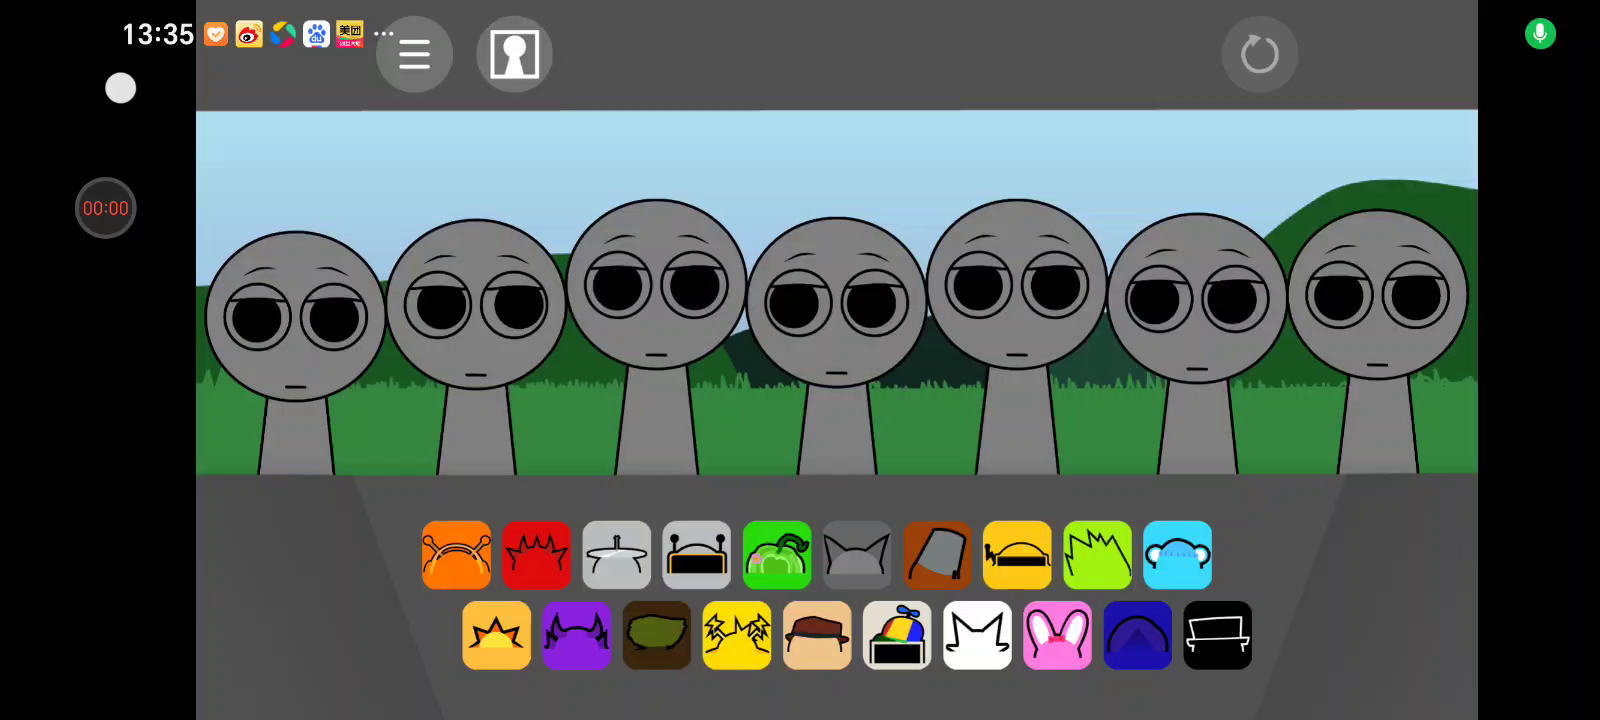Pick the purple horned icon
Viewport: 1600px width, 720px height.
point(576,635)
